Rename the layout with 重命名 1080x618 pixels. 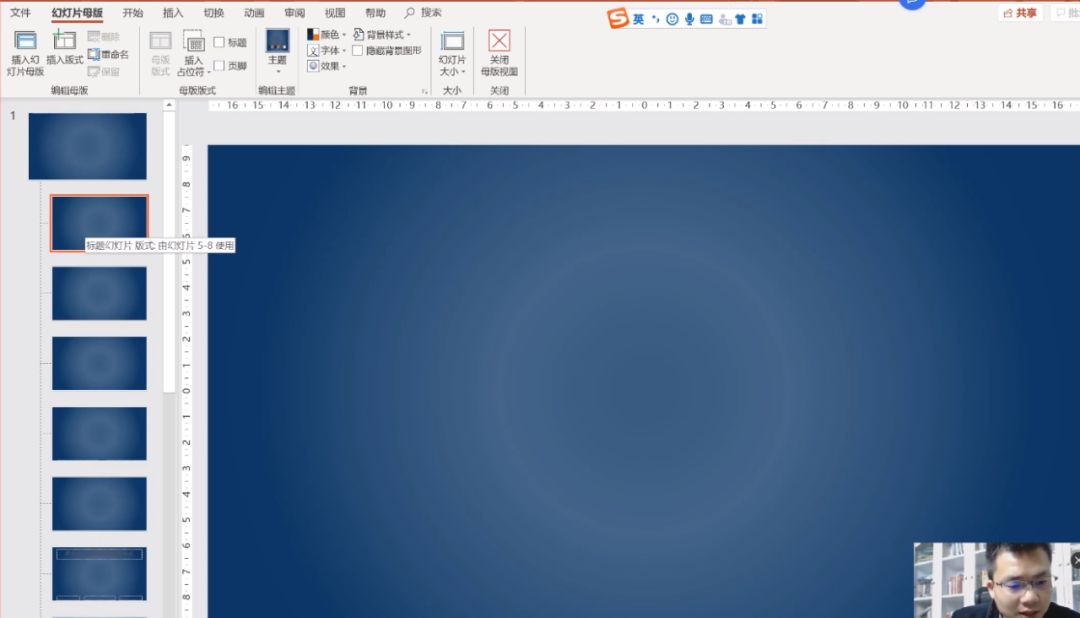(x=109, y=54)
